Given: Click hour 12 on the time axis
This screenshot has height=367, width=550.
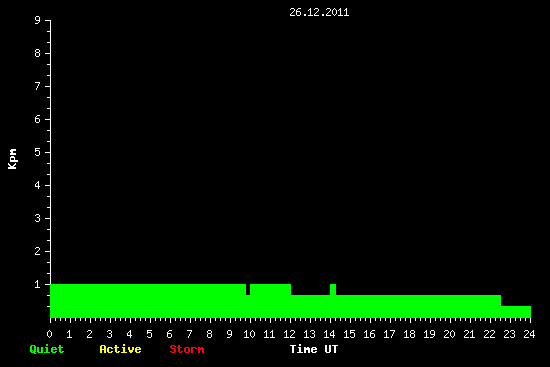Looking at the screenshot, I should click(289, 334).
